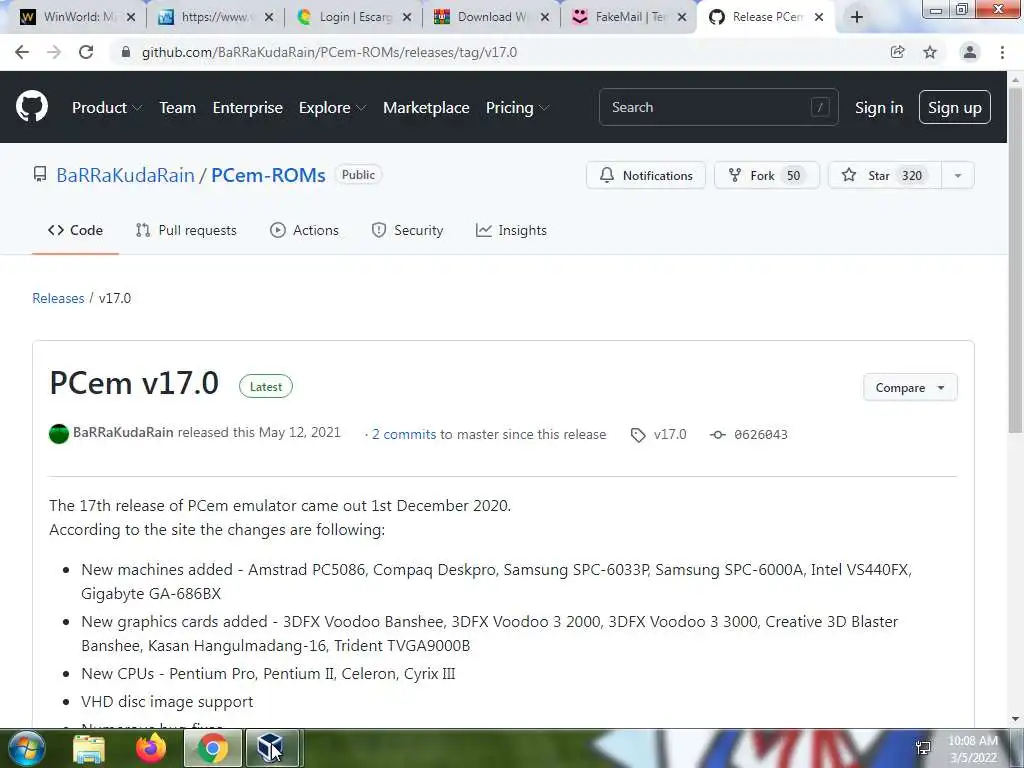1024x768 pixels.
Task: Expand the Product dropdown menu
Action: point(106,108)
